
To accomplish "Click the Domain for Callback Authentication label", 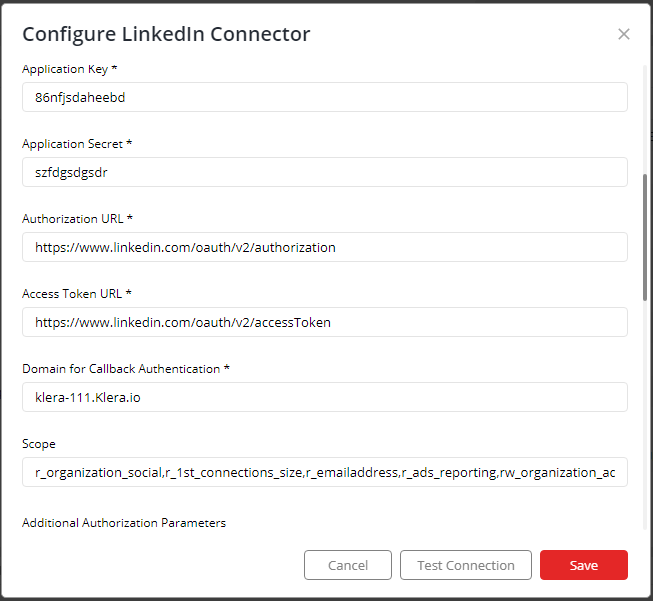I will pos(126,369).
